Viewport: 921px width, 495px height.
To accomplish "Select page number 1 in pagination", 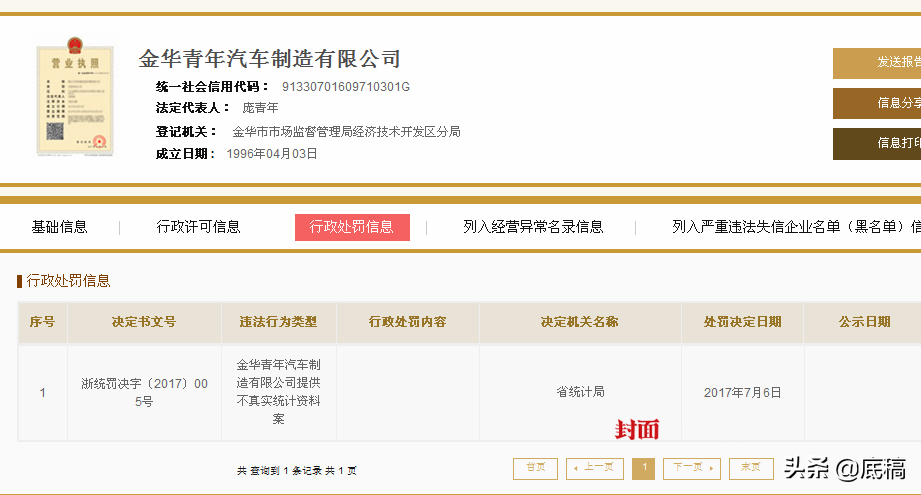I will [x=643, y=469].
